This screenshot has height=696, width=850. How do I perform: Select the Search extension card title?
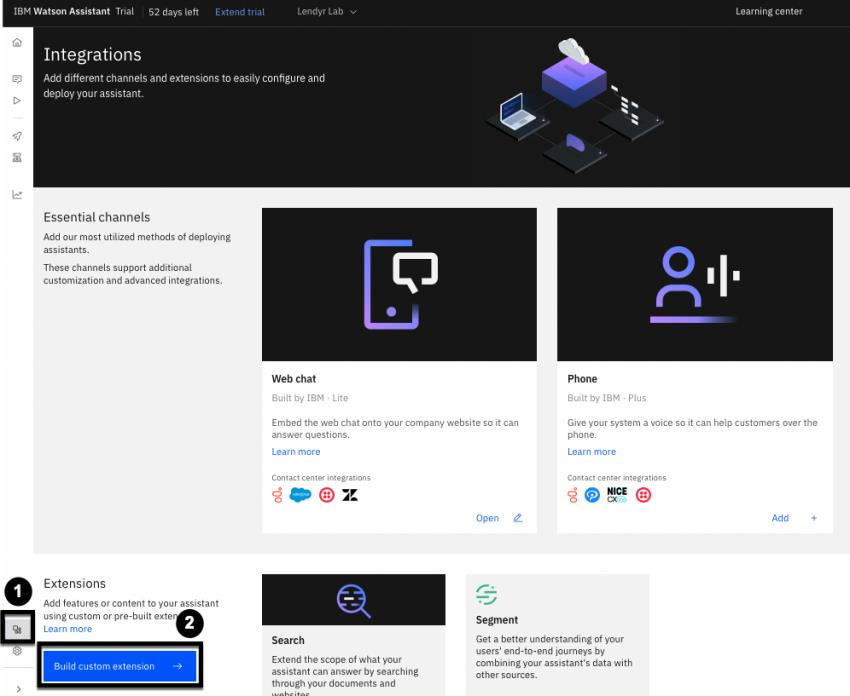point(288,640)
